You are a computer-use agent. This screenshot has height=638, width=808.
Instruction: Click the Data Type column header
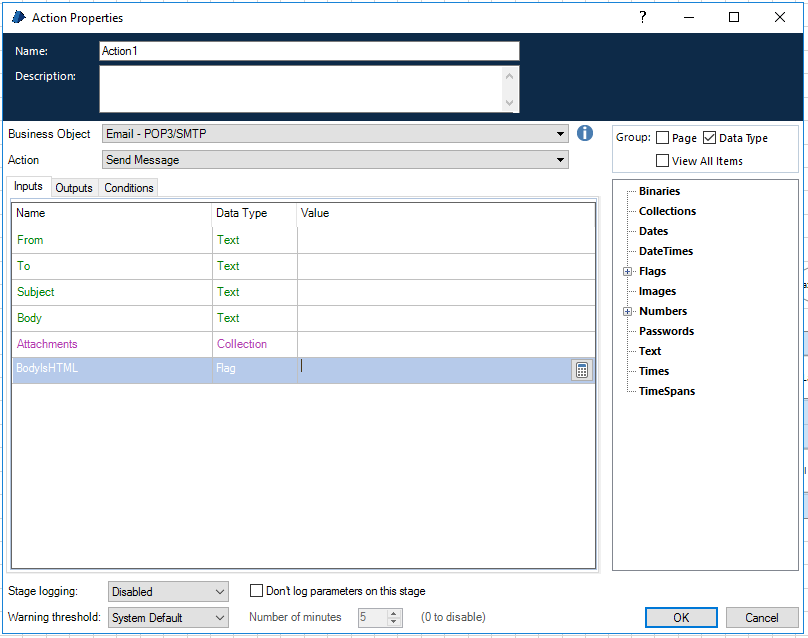[255, 213]
